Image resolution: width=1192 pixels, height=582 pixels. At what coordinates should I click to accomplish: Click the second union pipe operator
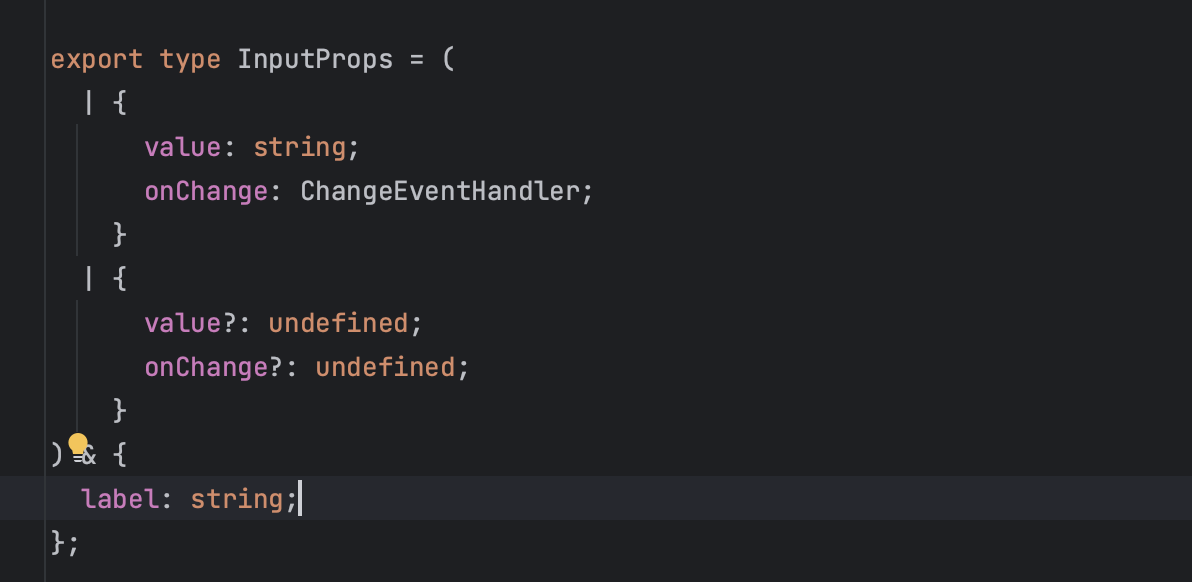click(x=89, y=280)
